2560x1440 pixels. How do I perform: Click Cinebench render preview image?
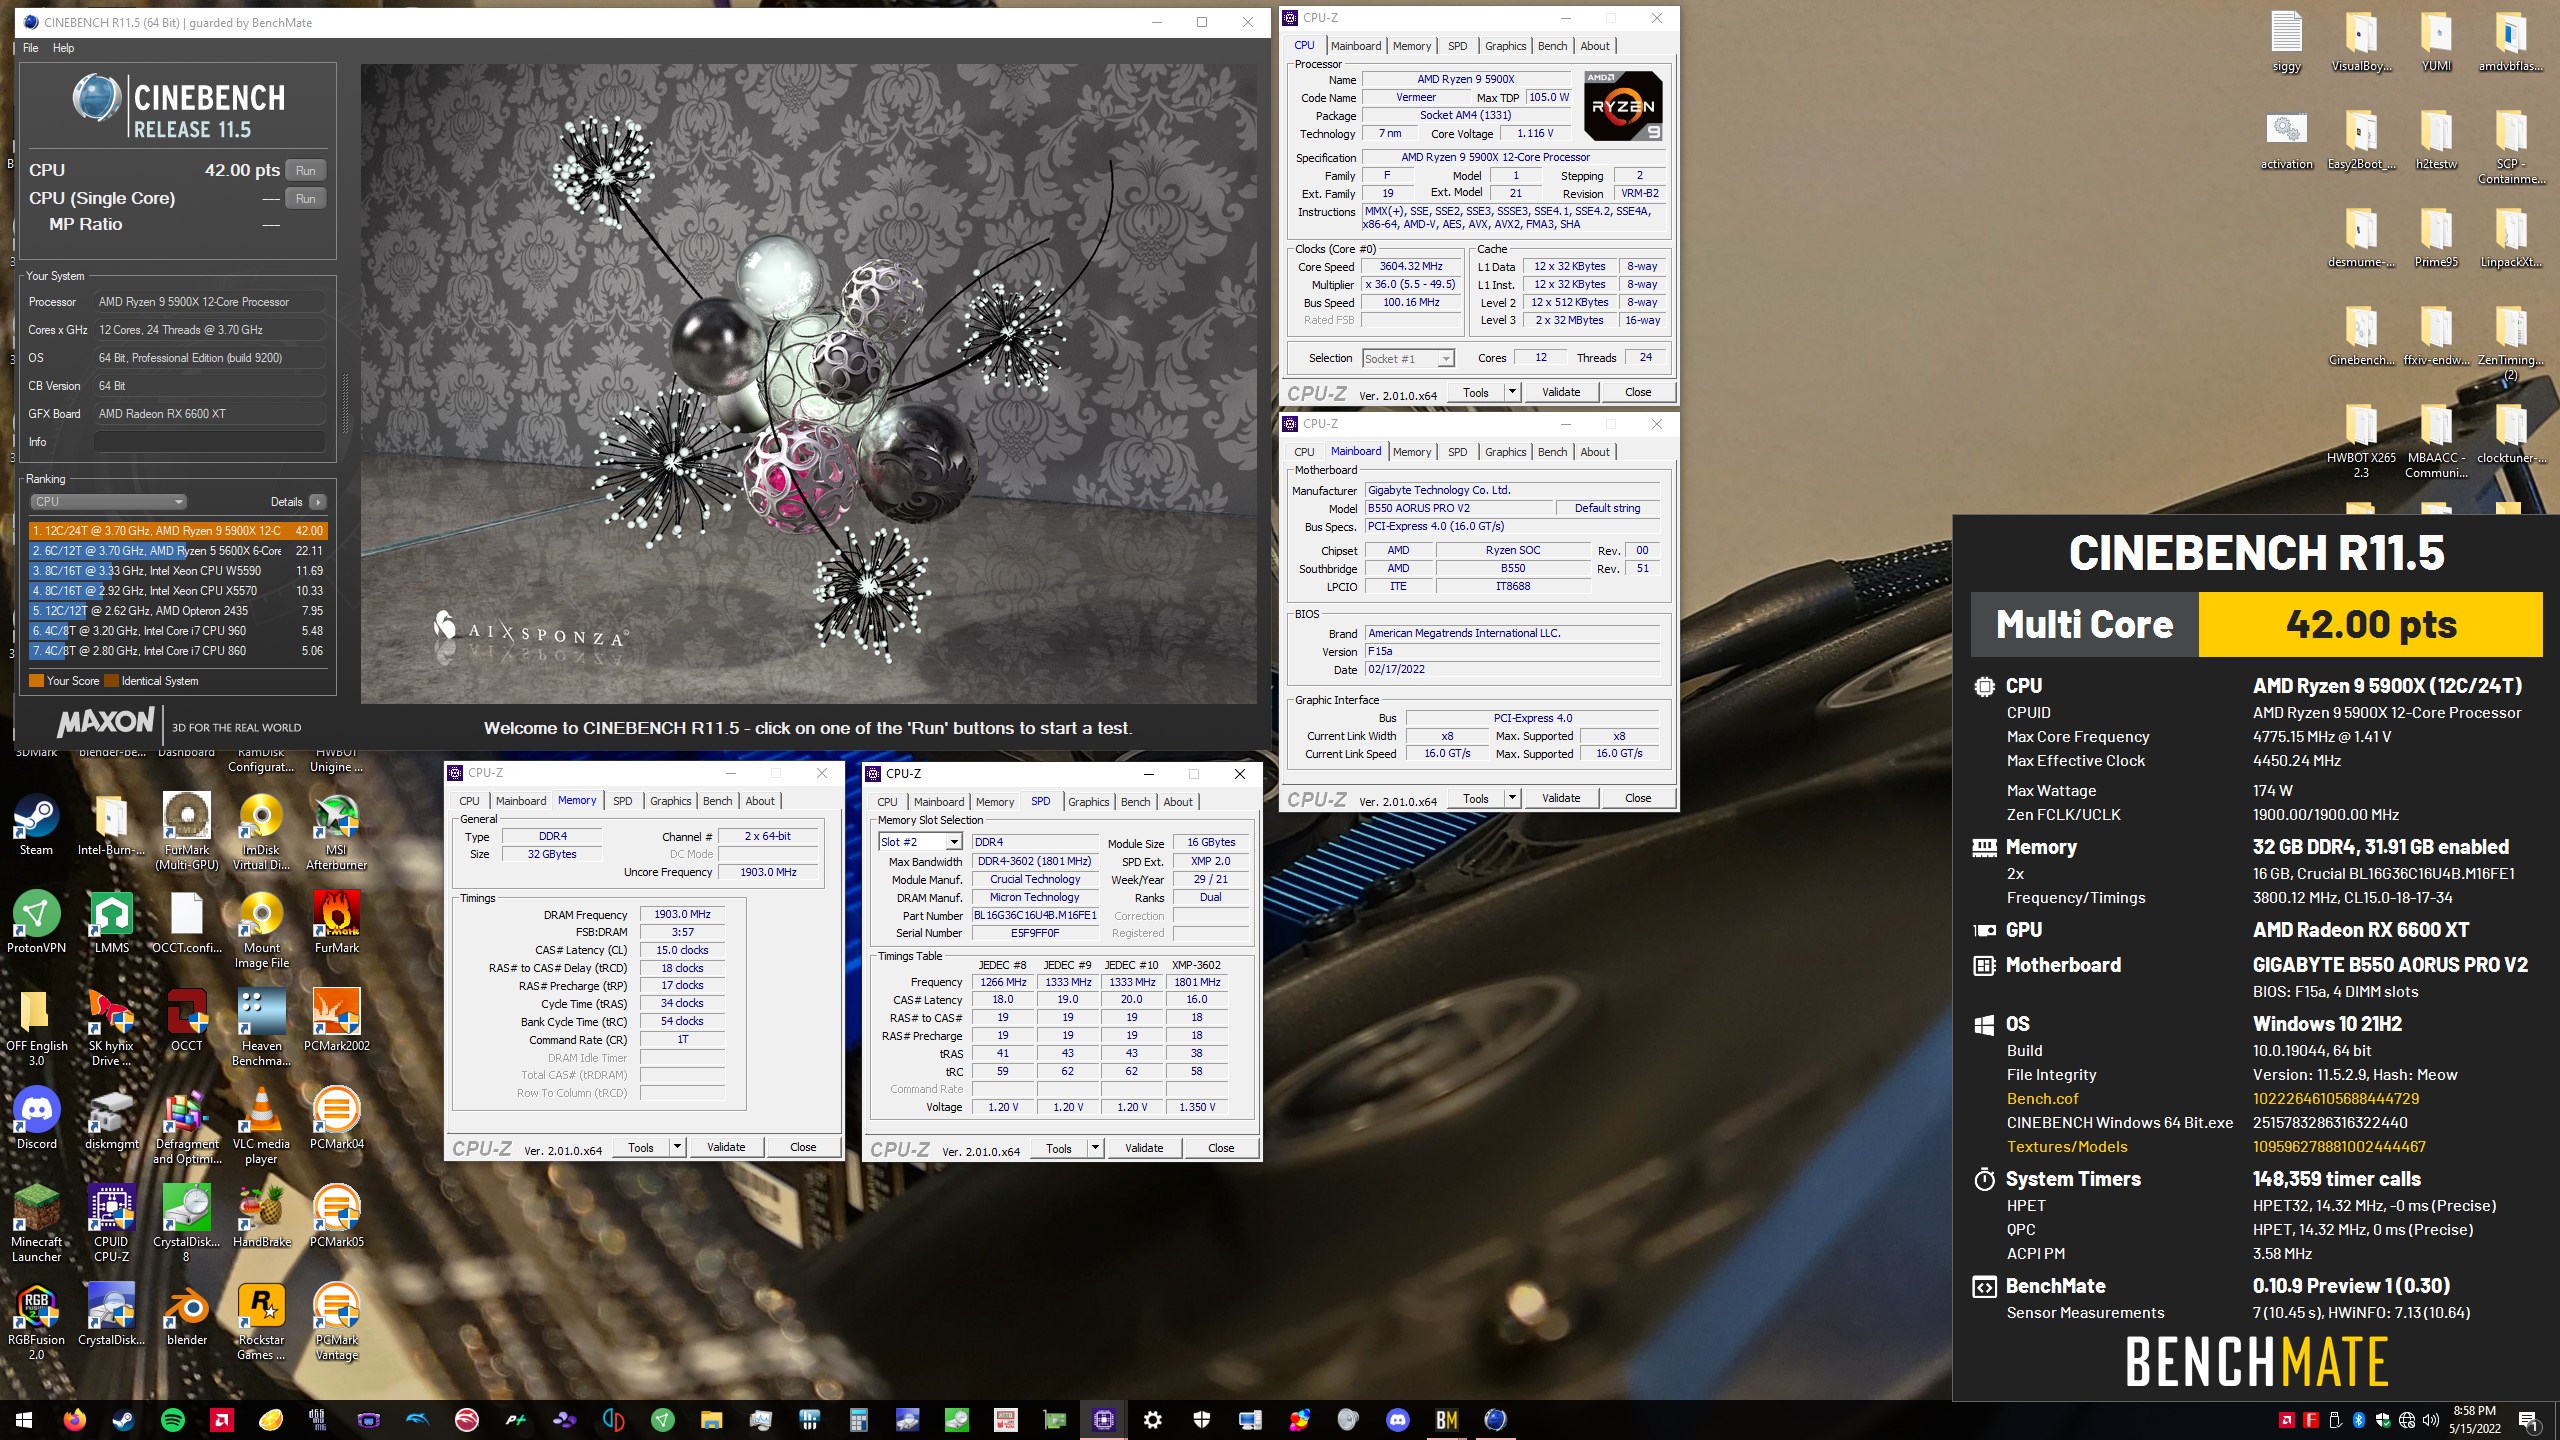coord(808,384)
